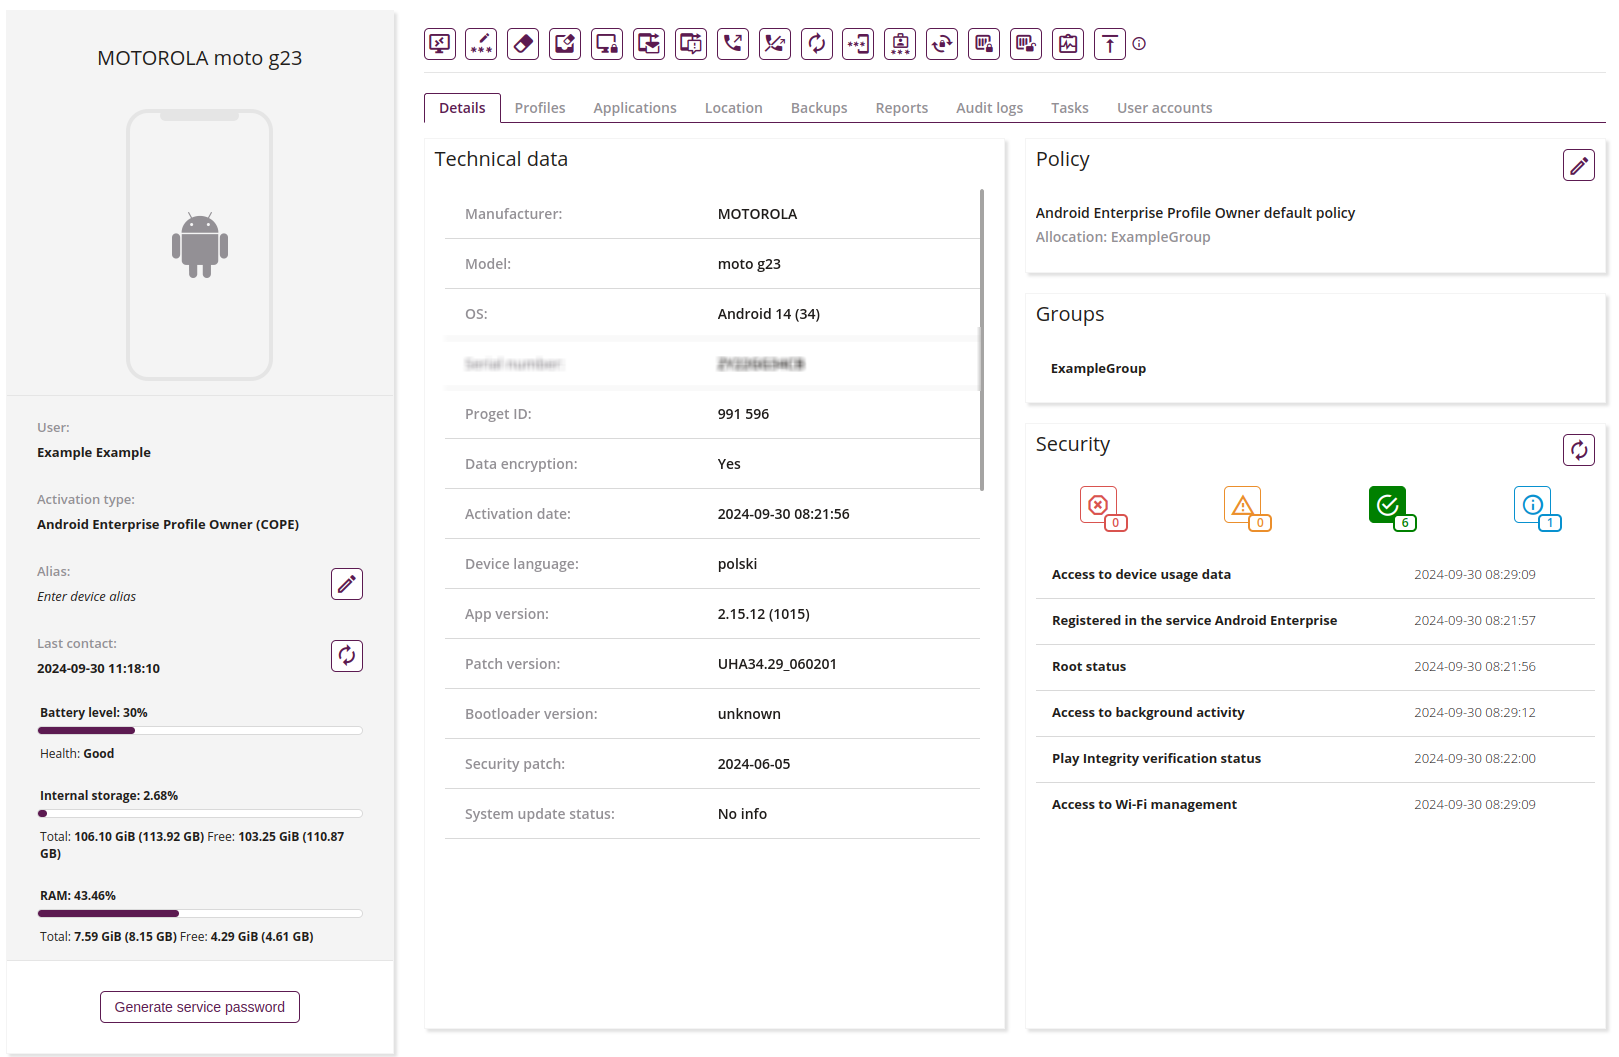
Task: Click the rotating arrows with dot icon
Action: [x=942, y=44]
